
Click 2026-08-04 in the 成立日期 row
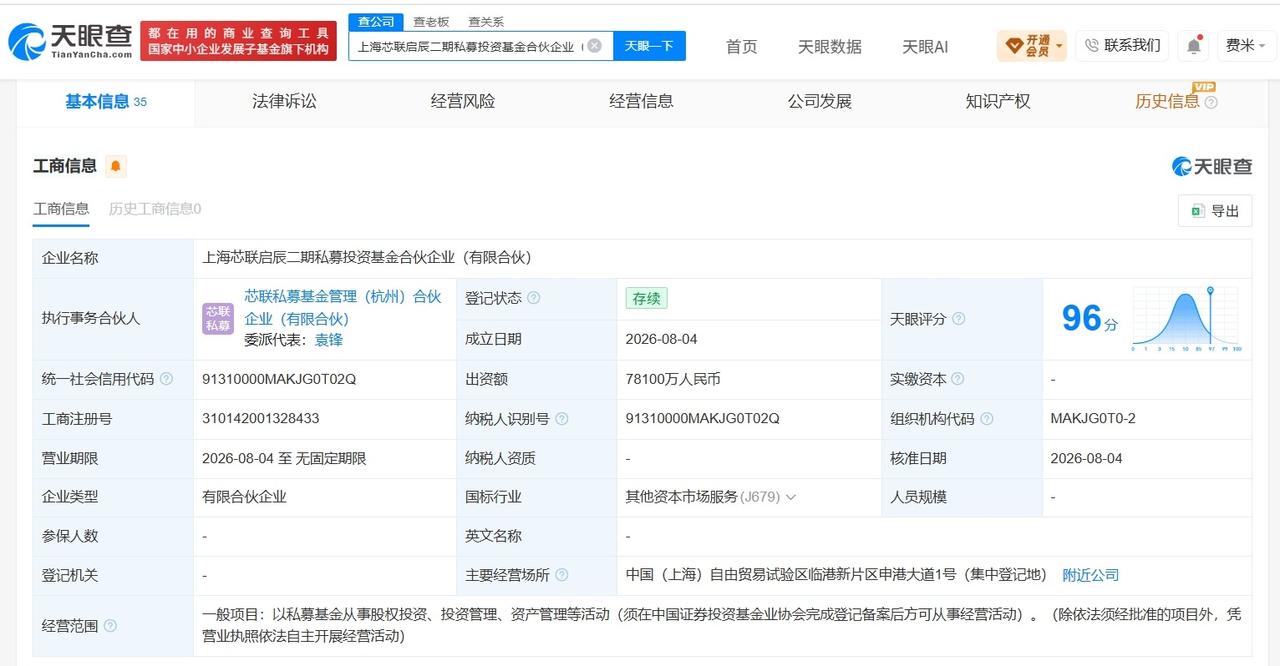[x=662, y=339]
